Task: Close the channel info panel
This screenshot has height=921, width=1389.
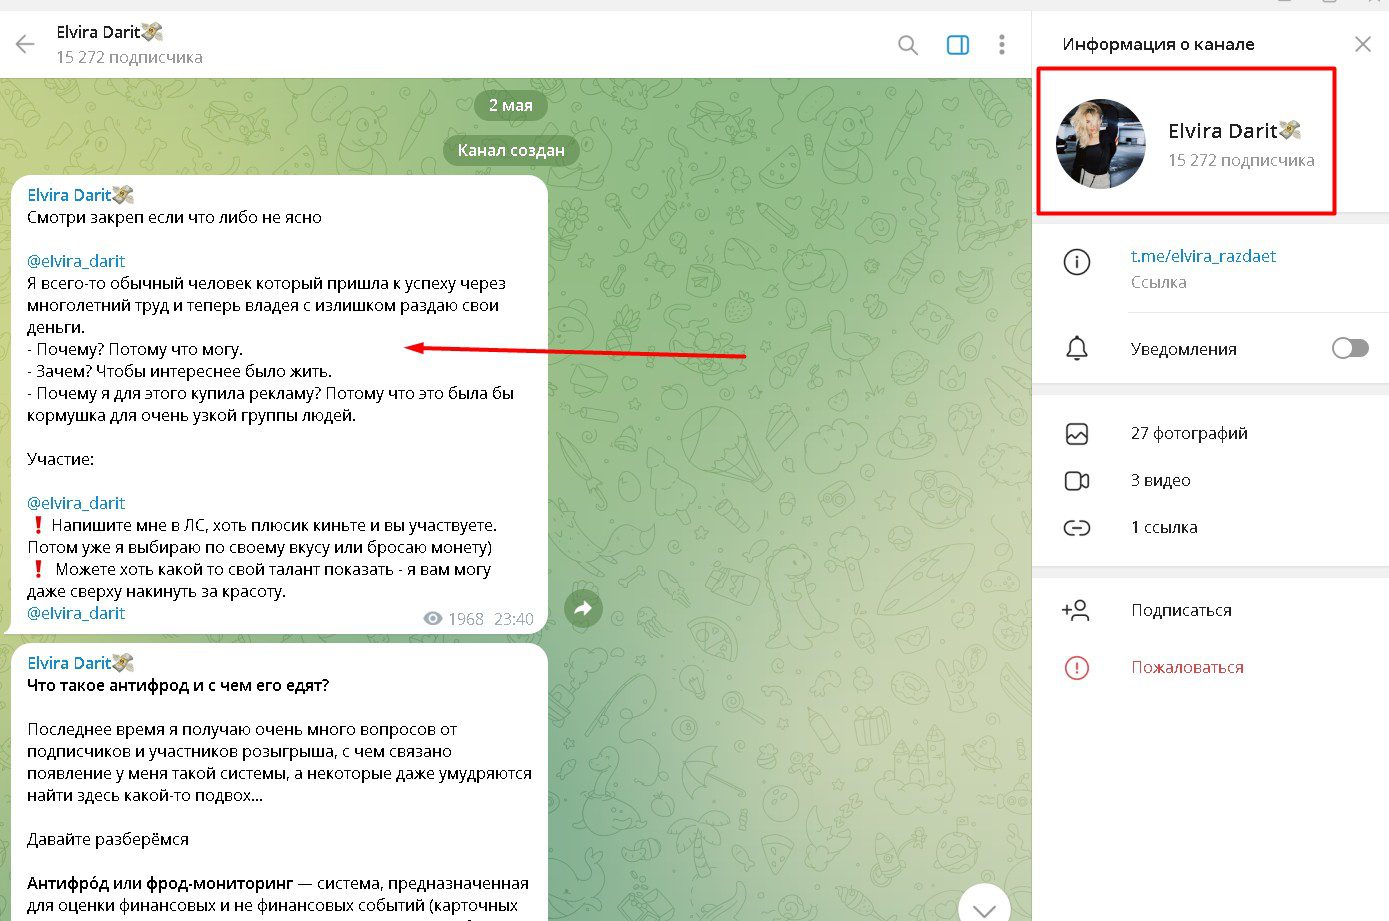Action: coord(1363,44)
